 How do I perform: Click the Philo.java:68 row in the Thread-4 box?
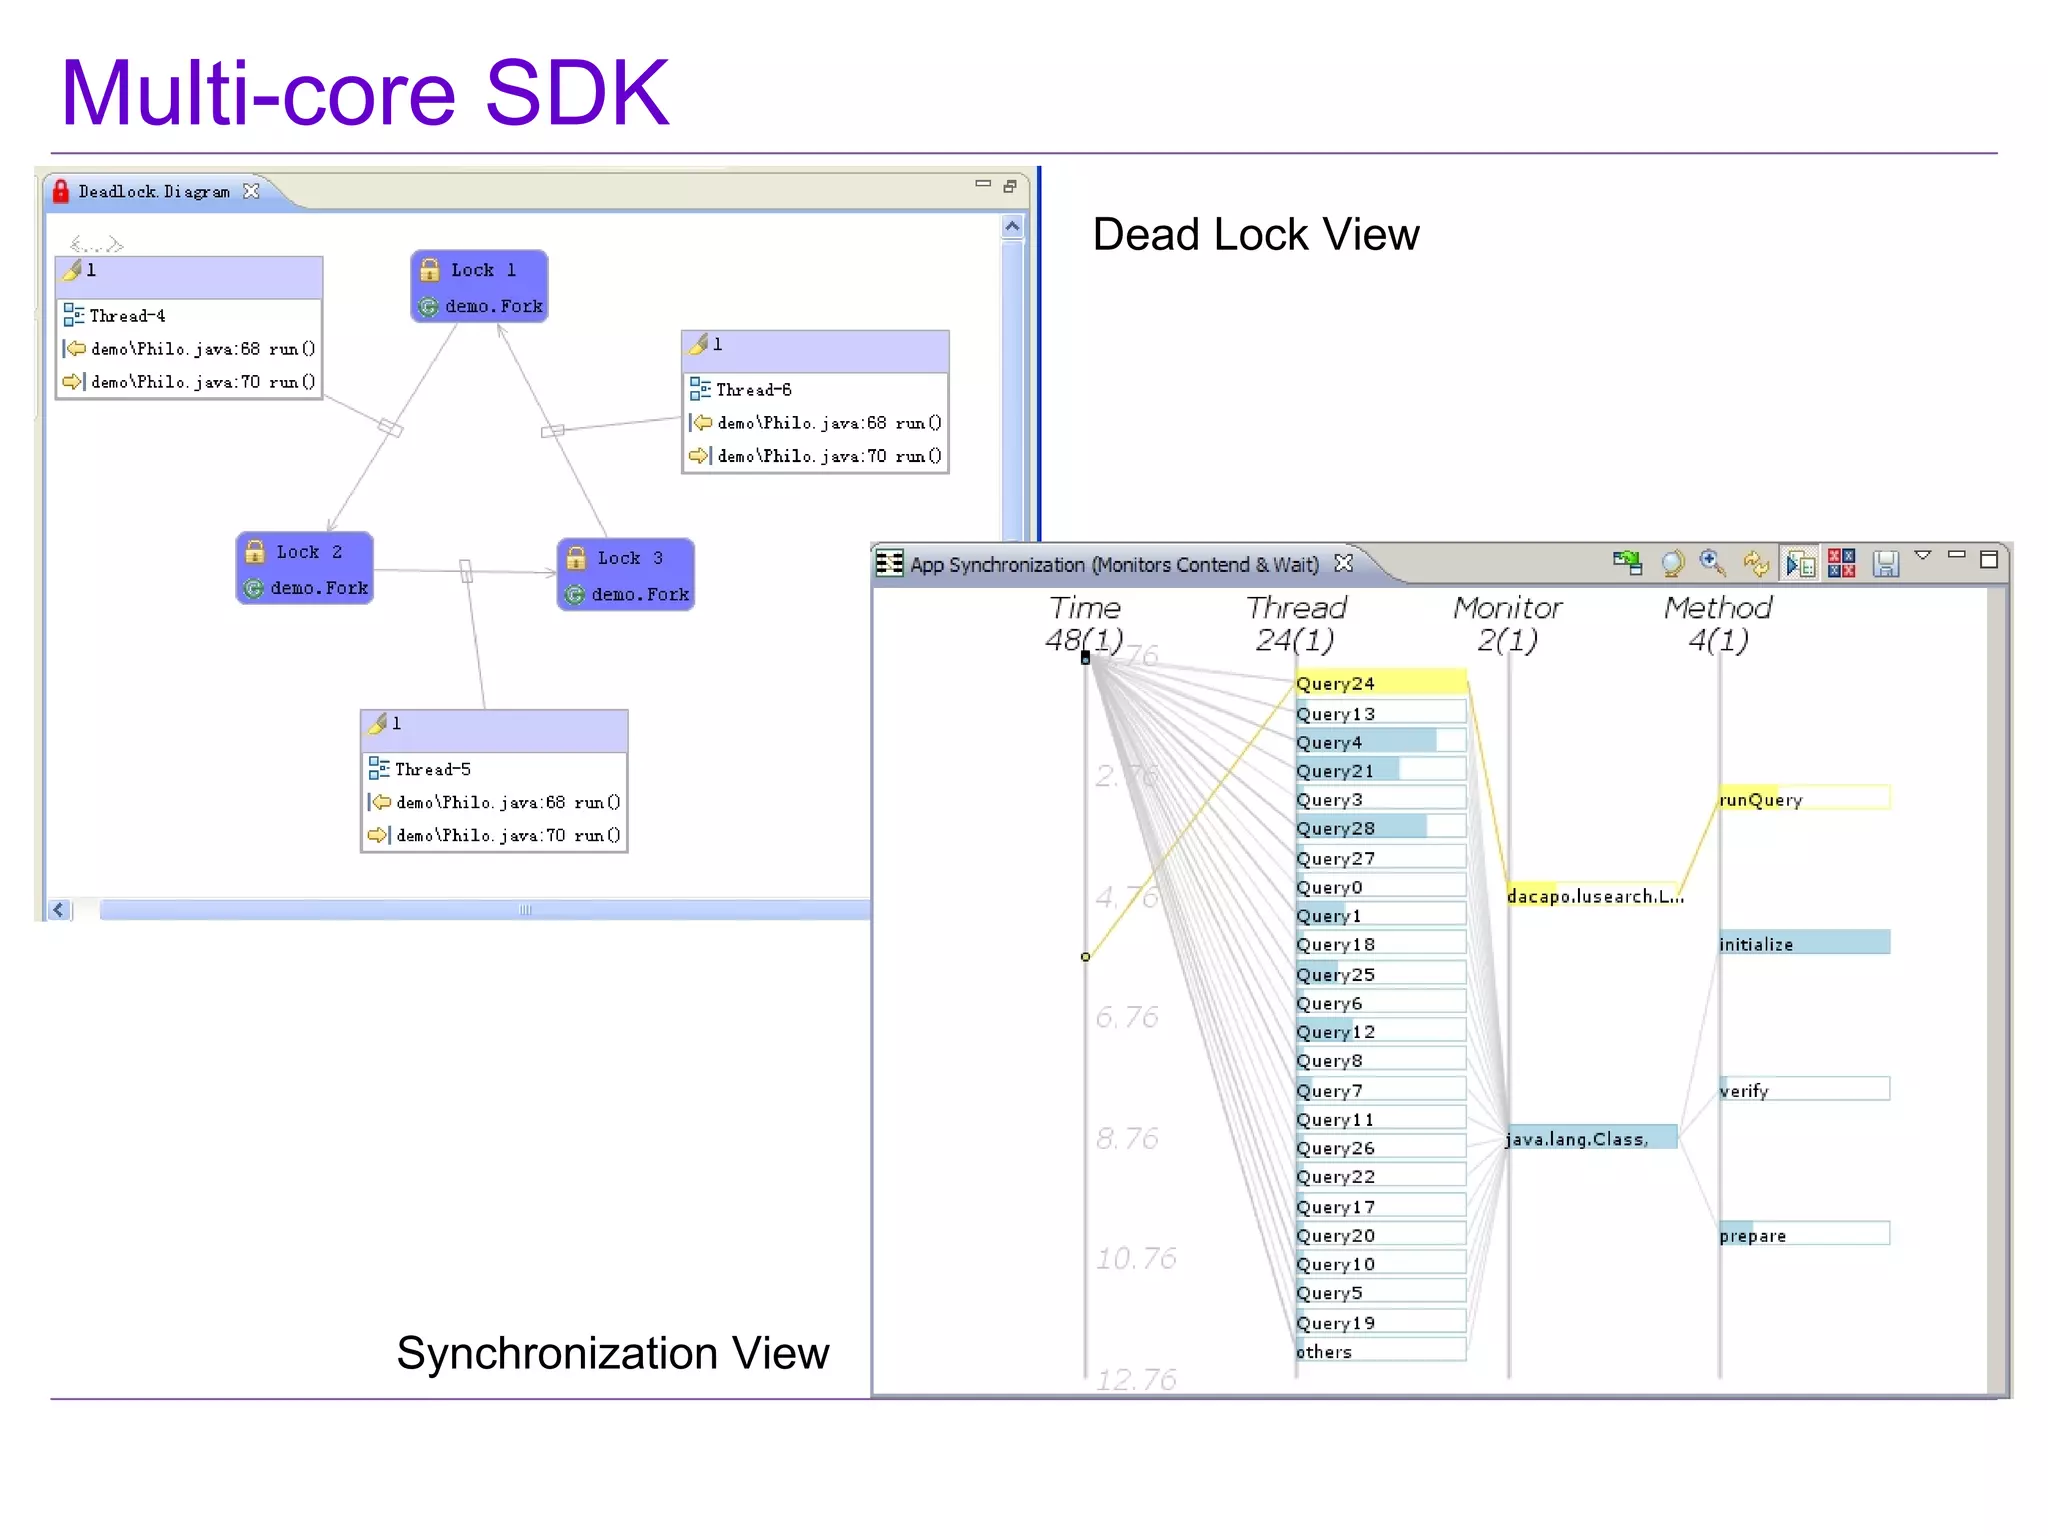pos(189,348)
